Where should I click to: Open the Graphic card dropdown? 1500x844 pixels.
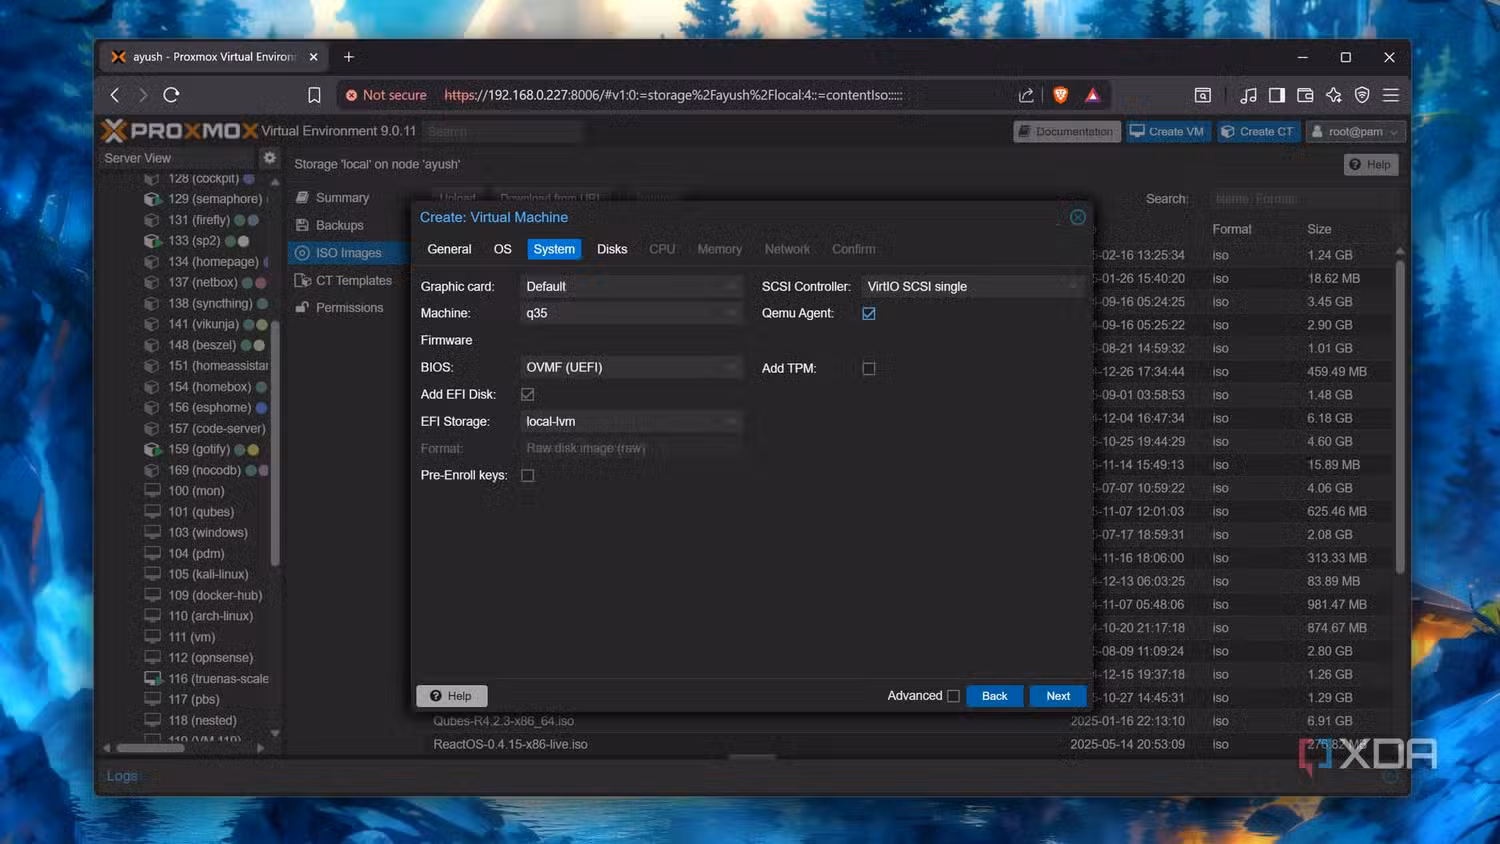point(632,287)
